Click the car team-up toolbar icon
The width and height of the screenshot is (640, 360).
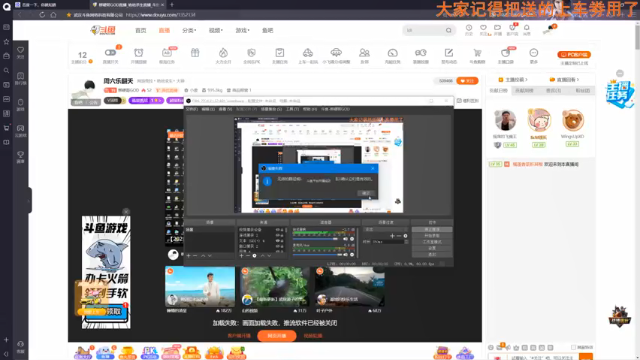point(308,53)
